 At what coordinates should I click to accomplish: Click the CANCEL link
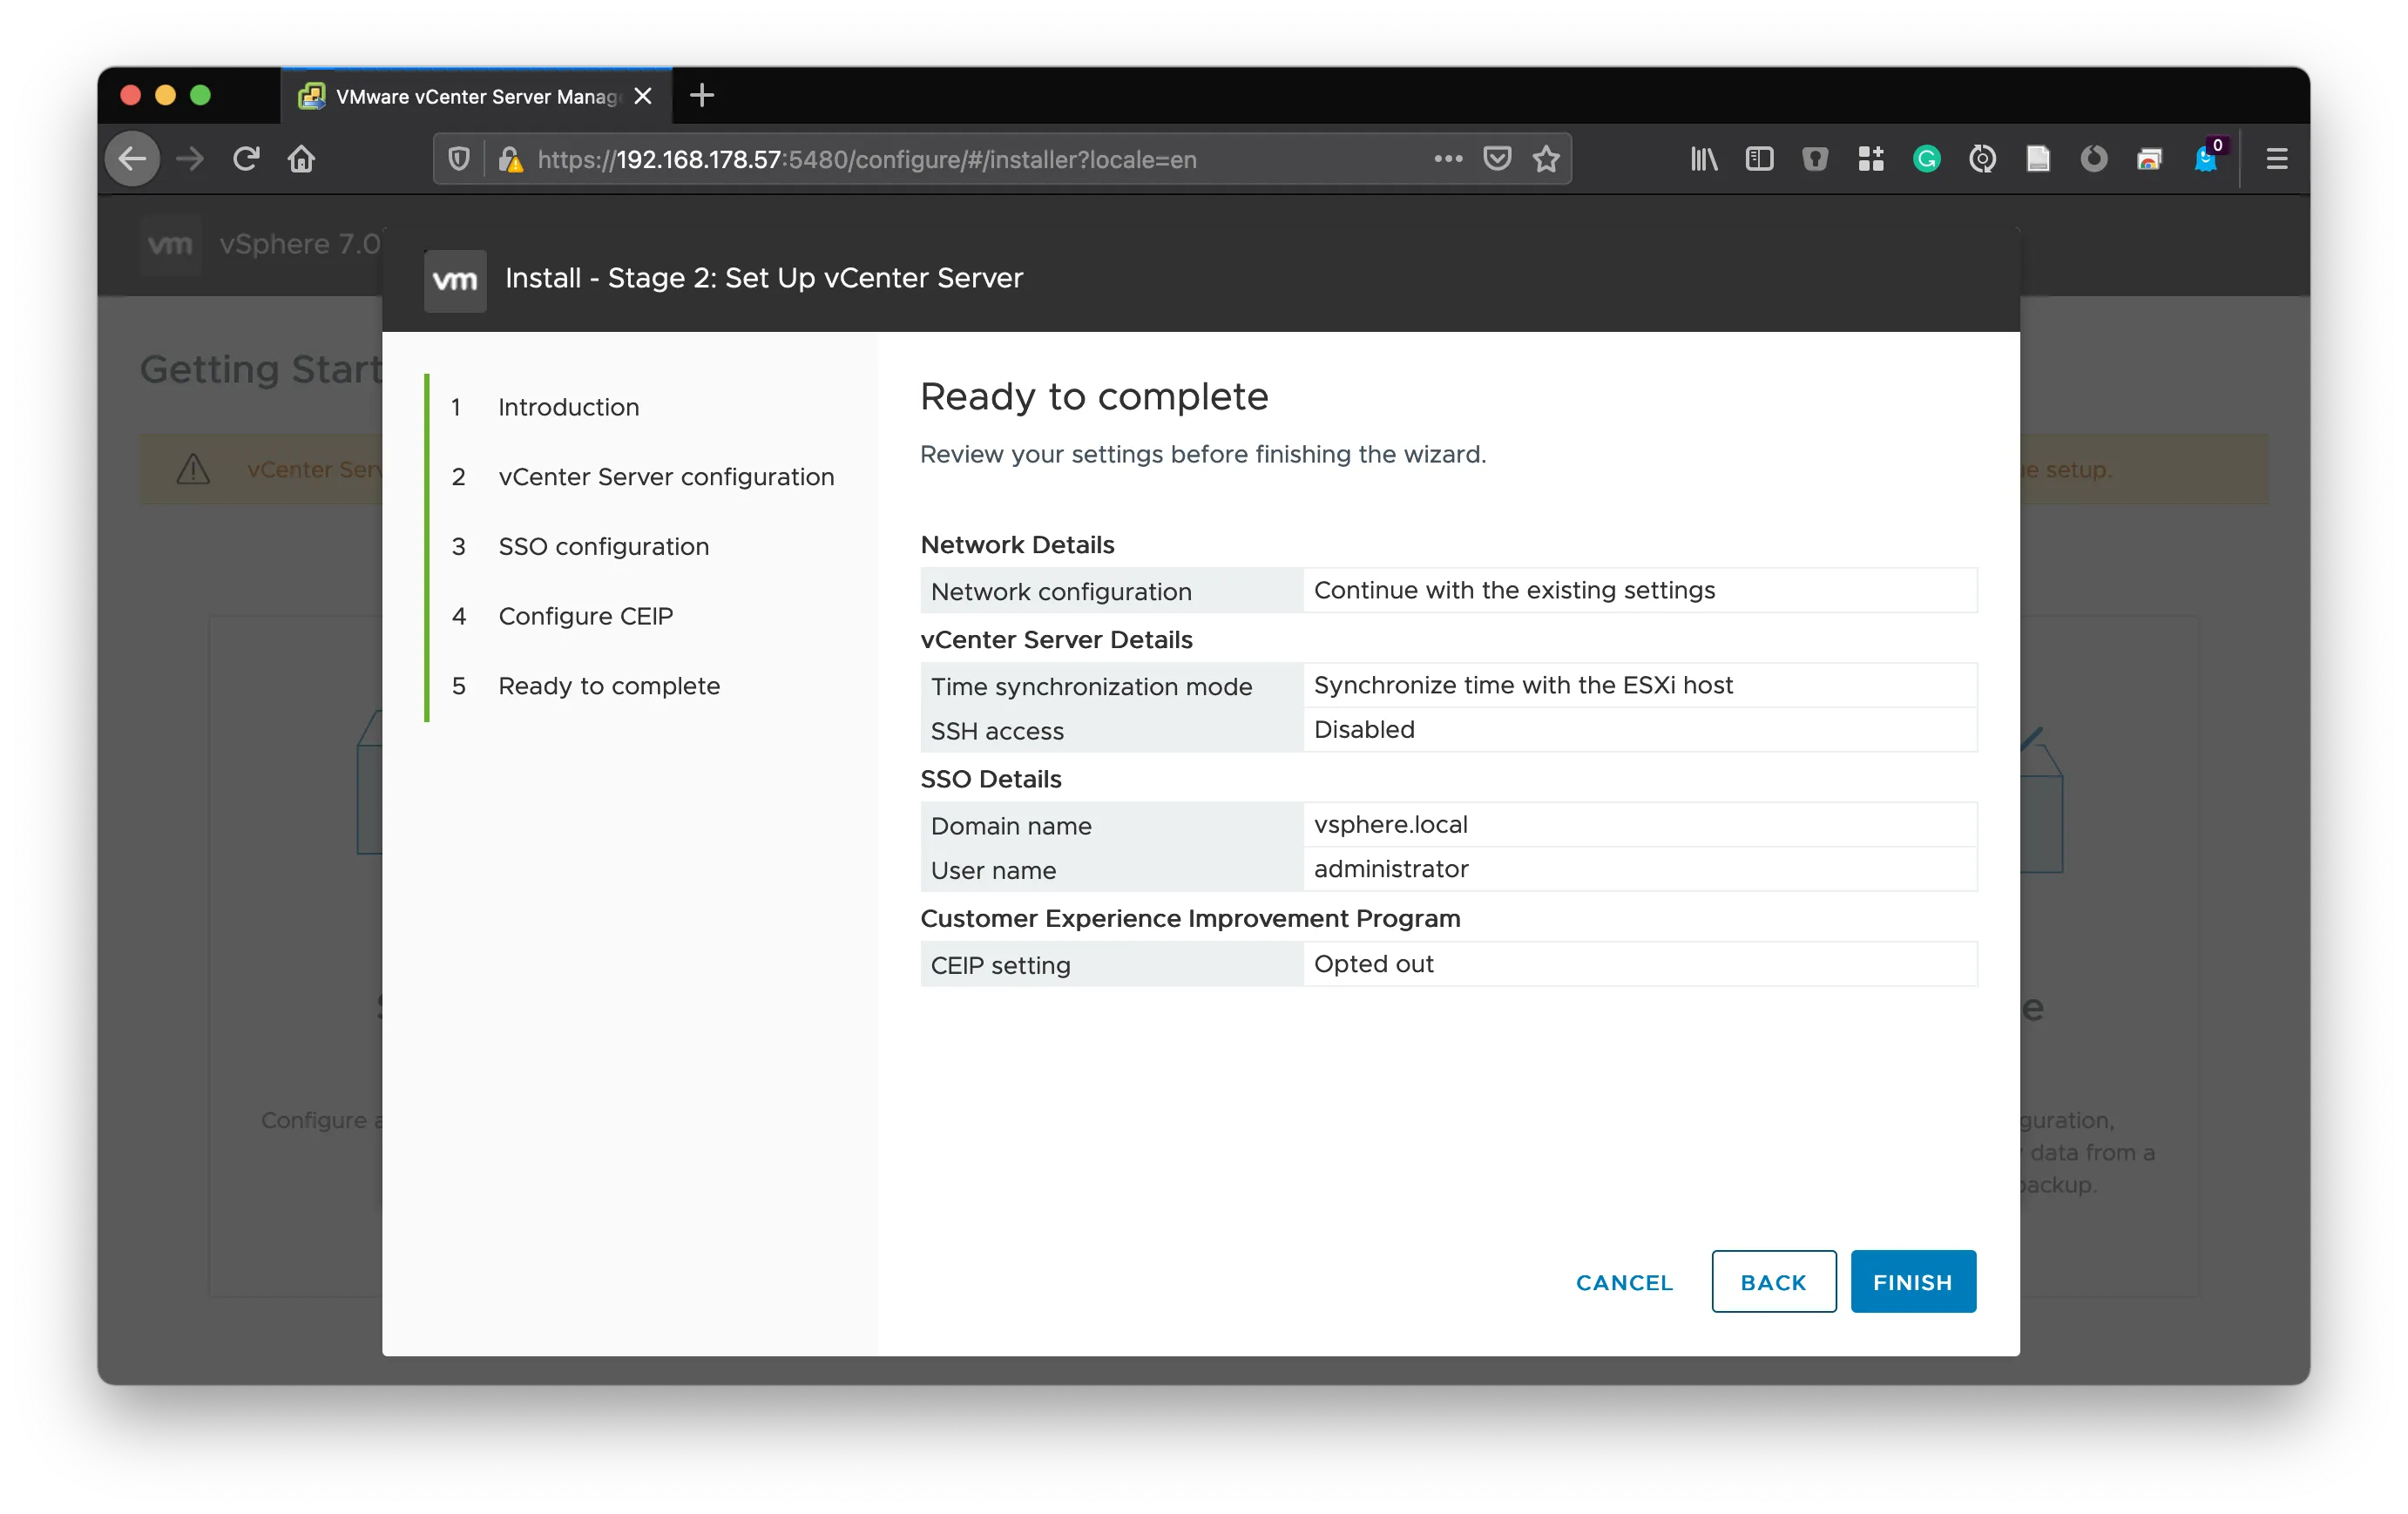coord(1623,1282)
